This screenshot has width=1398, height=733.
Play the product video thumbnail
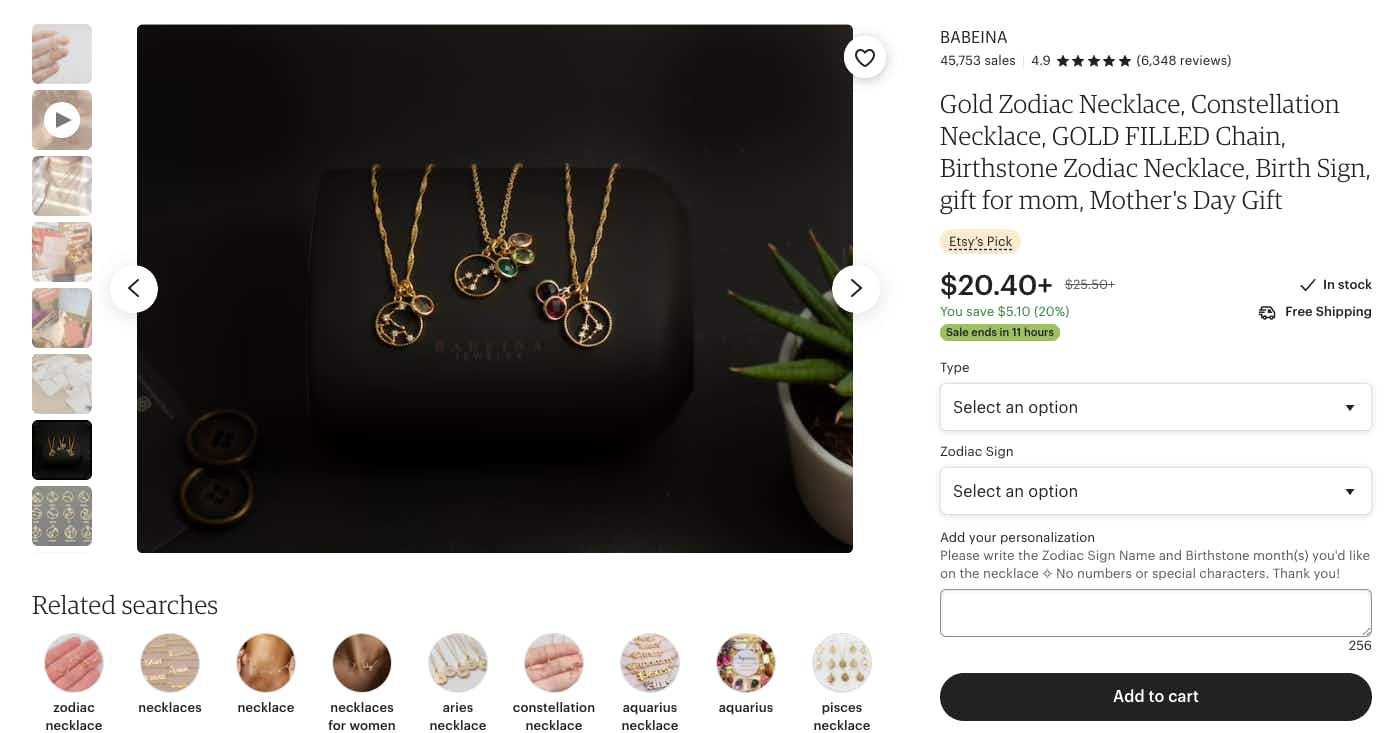pyautogui.click(x=62, y=120)
